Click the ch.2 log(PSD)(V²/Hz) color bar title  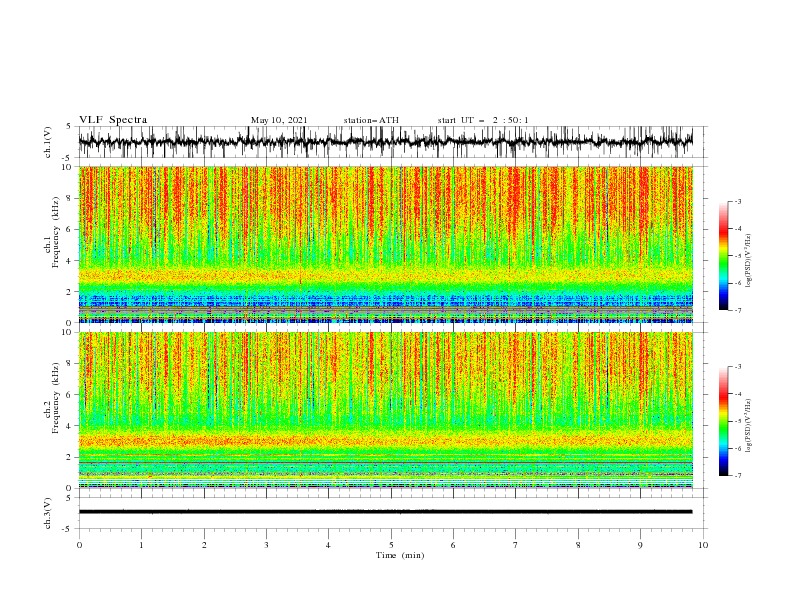(749, 426)
